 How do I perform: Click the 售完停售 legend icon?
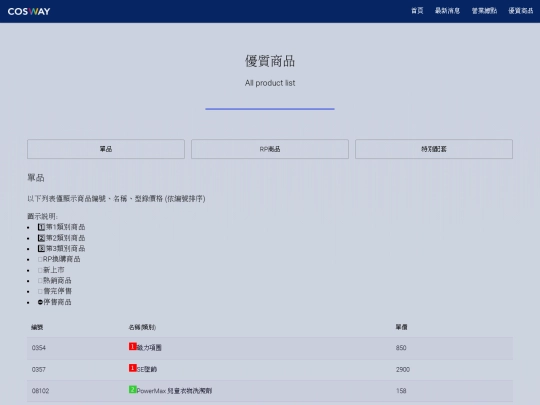click(x=40, y=291)
